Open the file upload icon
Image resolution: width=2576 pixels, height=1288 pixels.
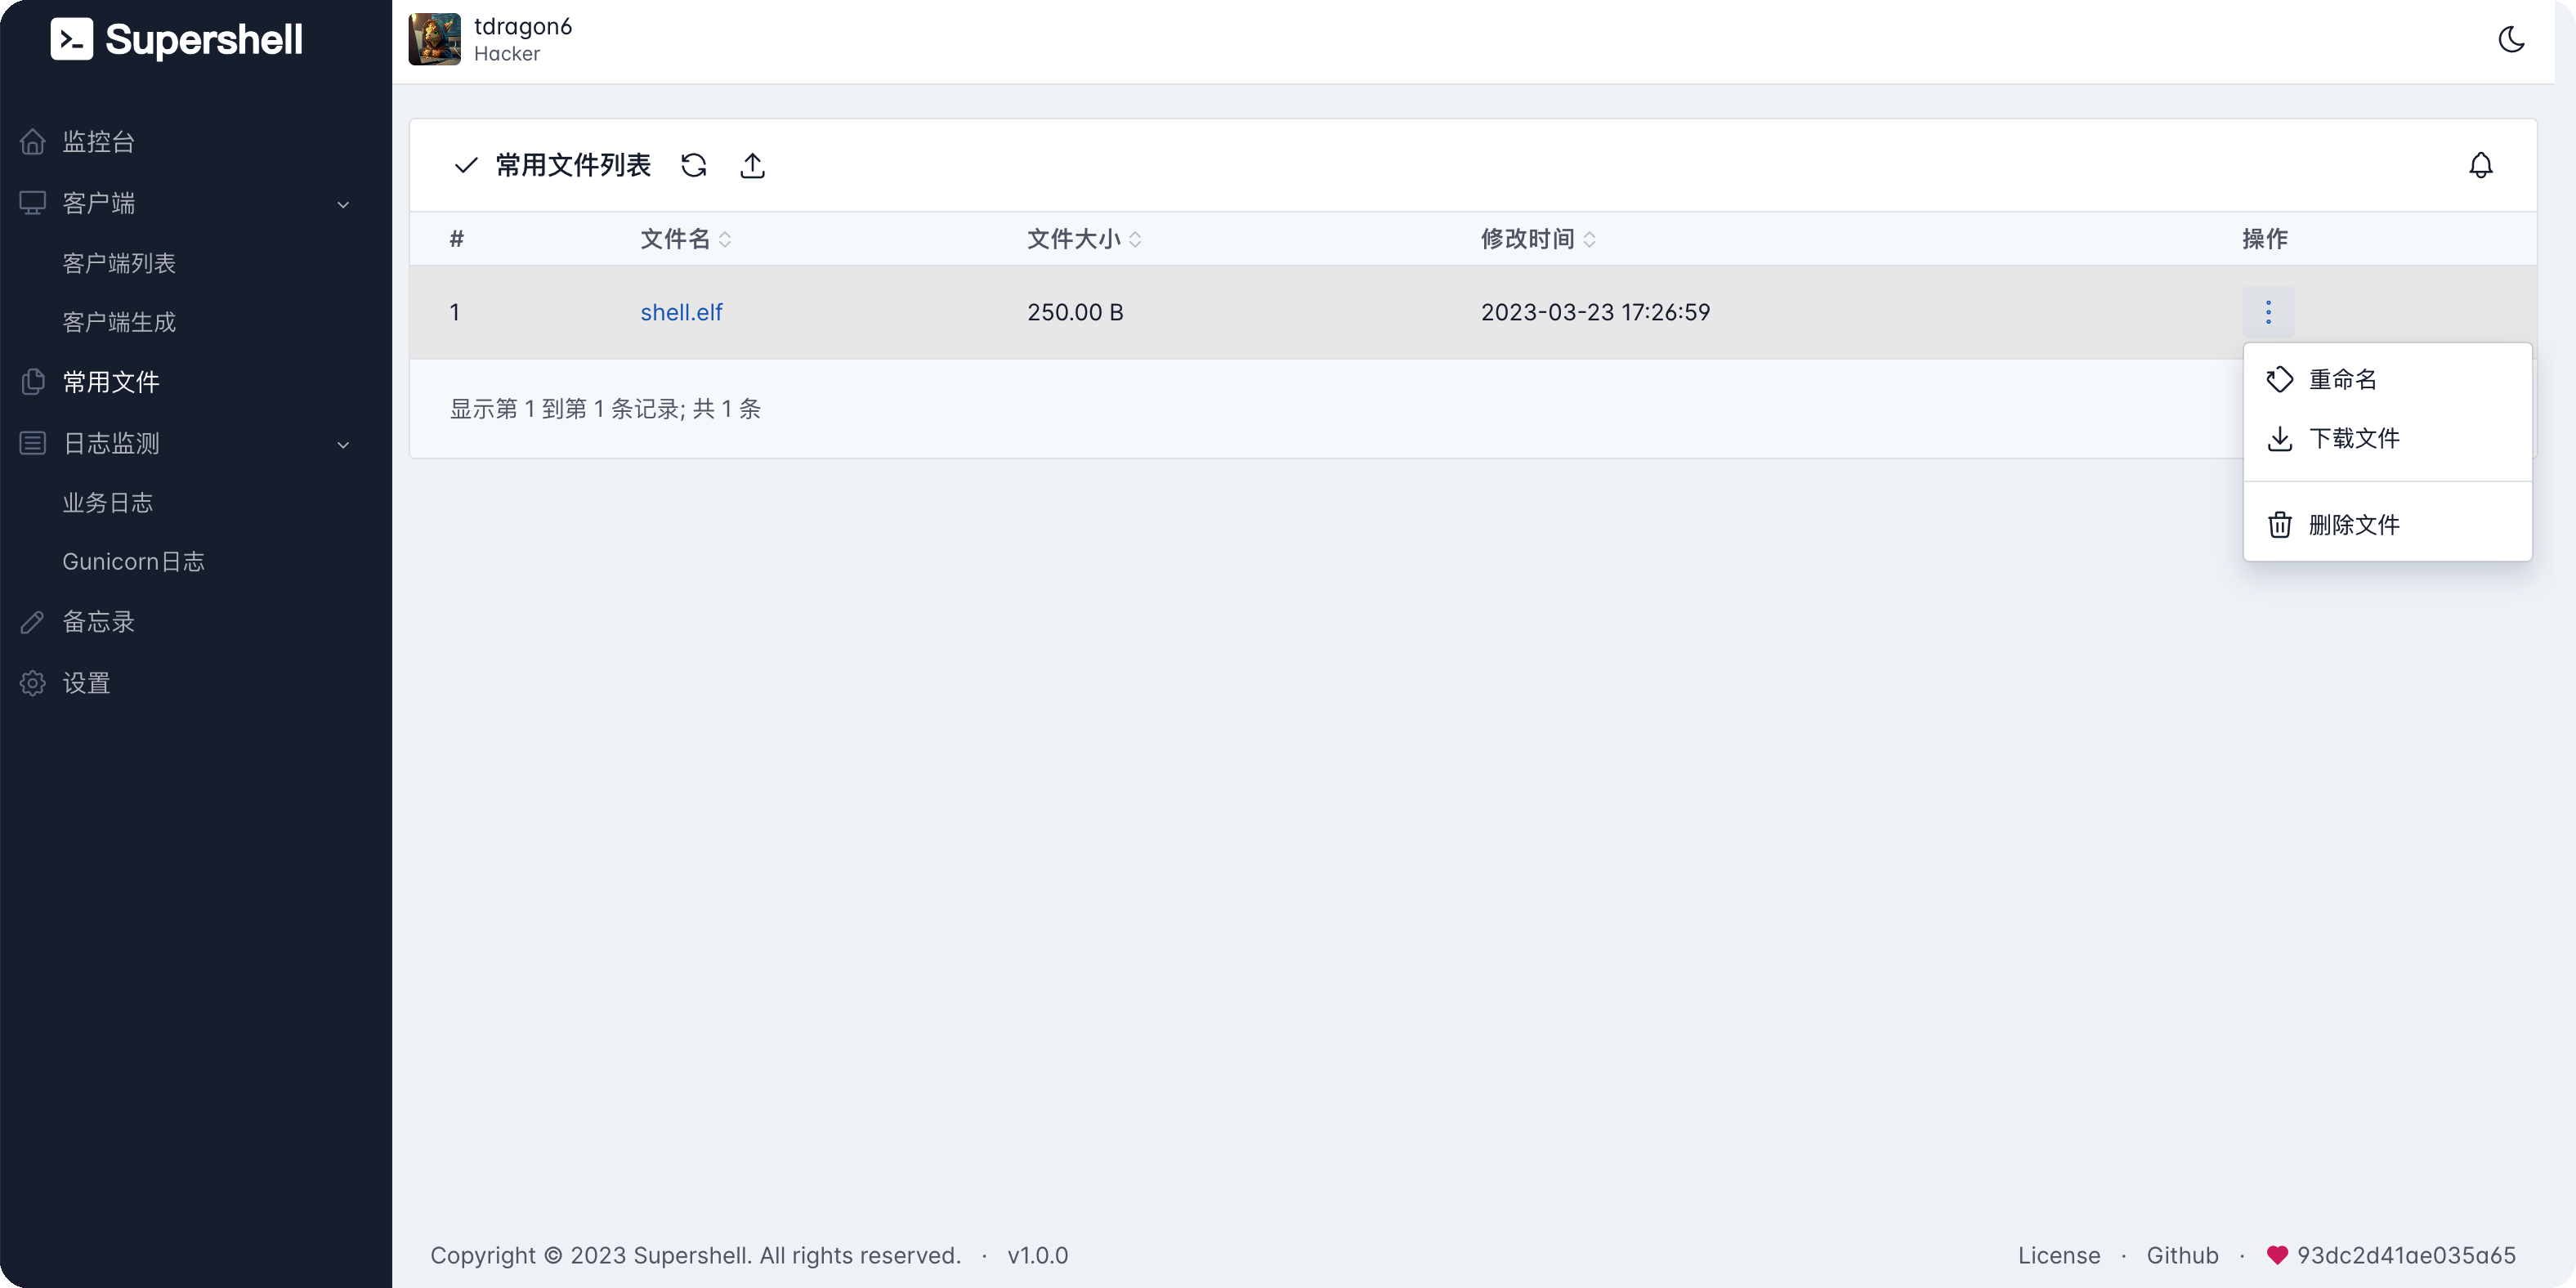click(x=753, y=165)
